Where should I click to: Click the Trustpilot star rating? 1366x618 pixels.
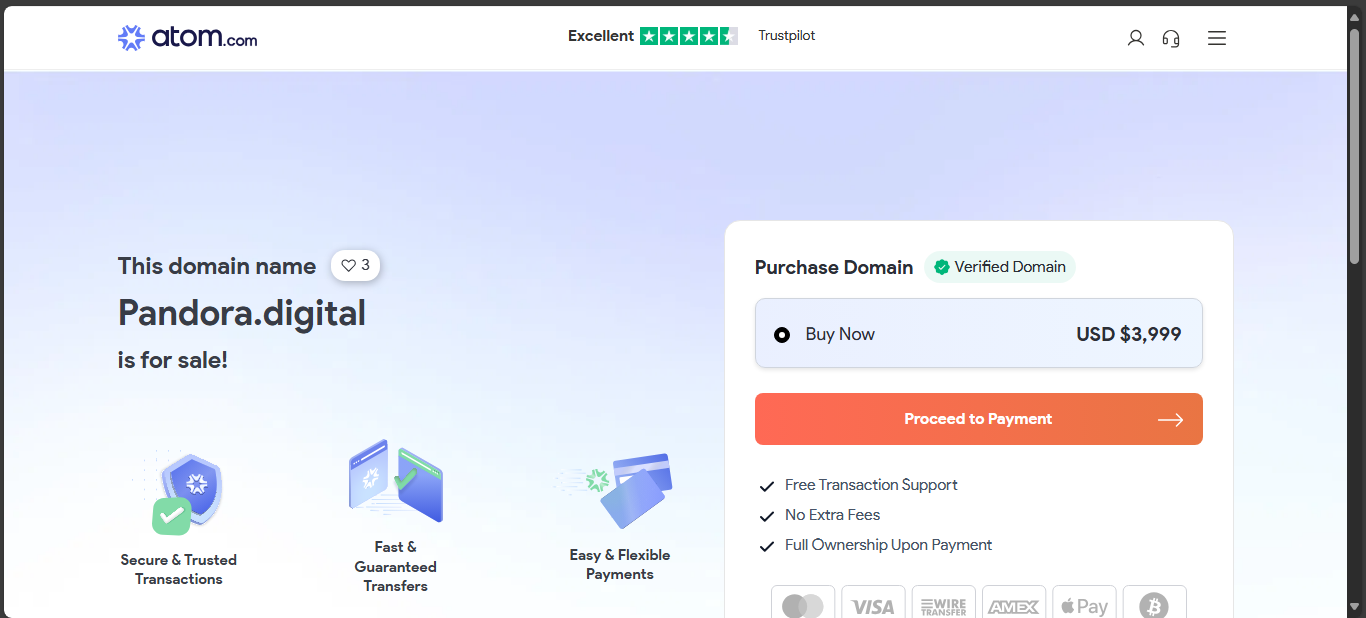pyautogui.click(x=688, y=36)
